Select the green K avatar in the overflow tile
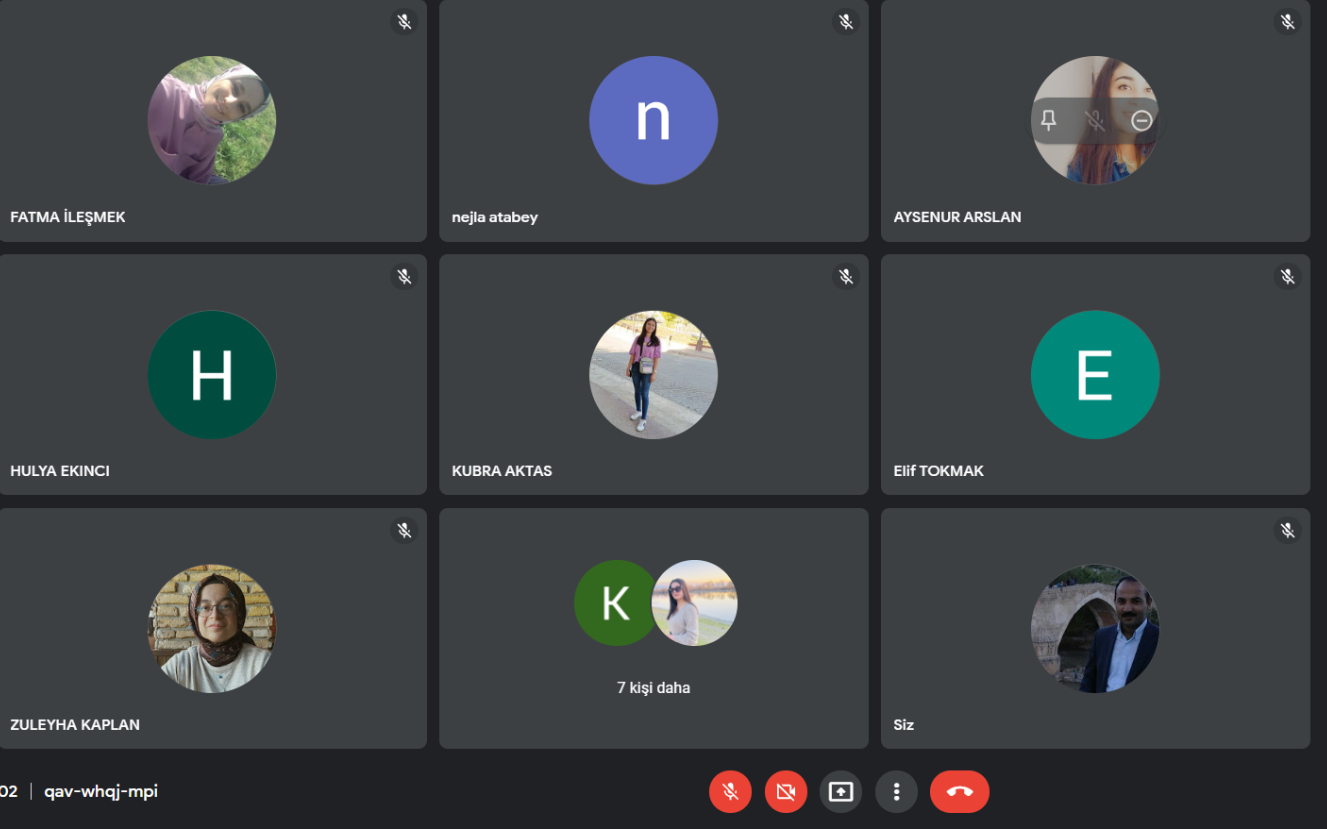The height and width of the screenshot is (829, 1327). (615, 603)
